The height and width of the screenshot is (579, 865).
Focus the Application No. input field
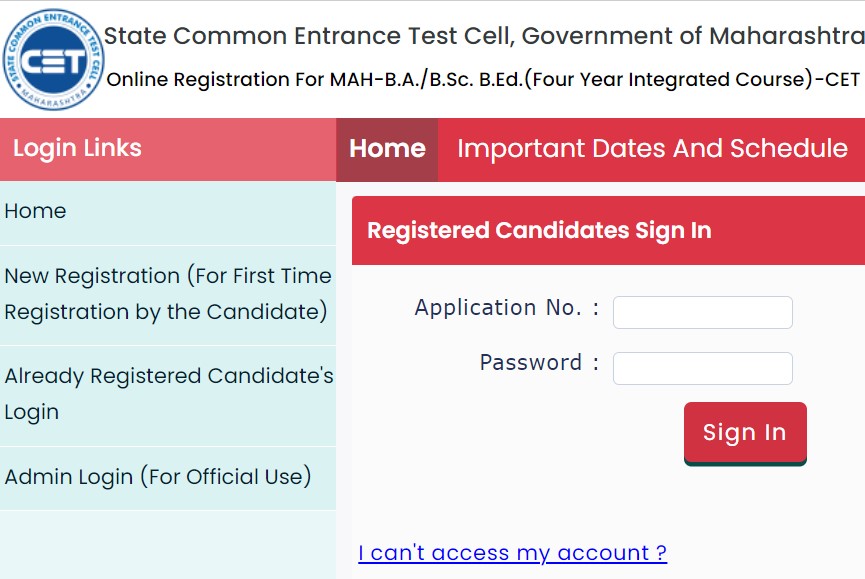[x=702, y=312]
